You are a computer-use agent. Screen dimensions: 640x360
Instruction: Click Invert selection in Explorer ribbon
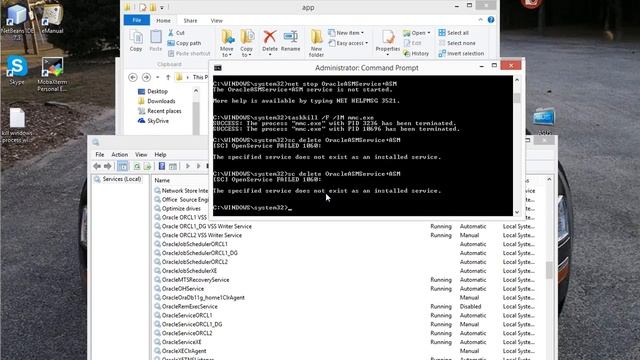click(x=461, y=53)
